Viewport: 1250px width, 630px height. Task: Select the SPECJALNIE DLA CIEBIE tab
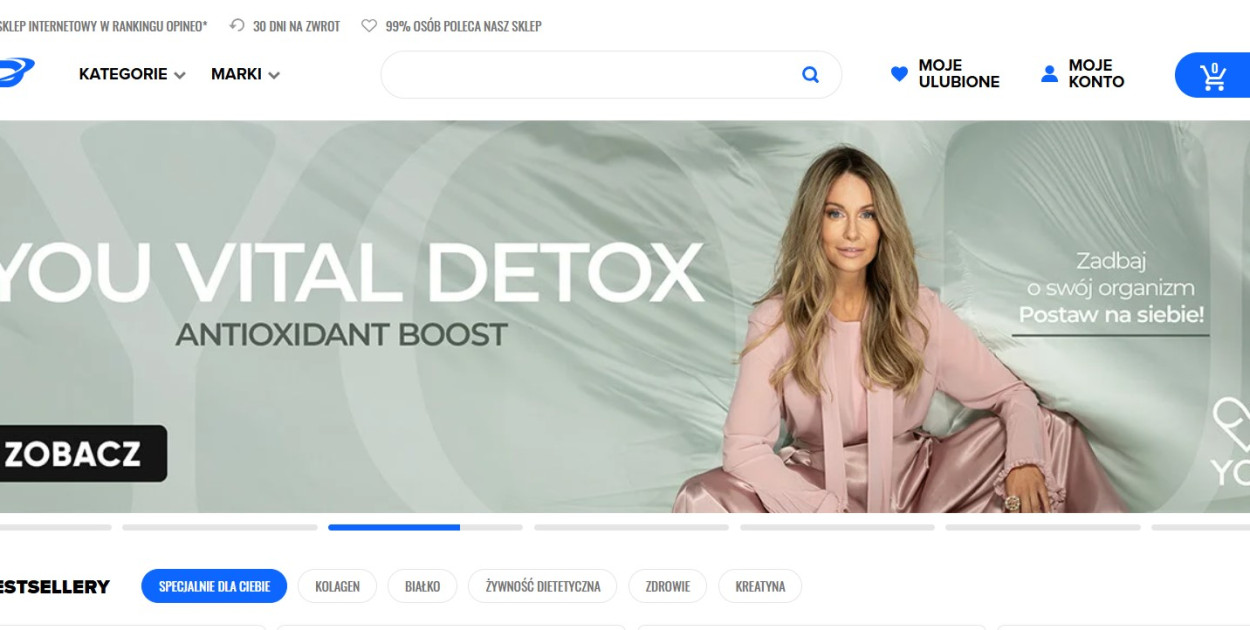[x=214, y=586]
